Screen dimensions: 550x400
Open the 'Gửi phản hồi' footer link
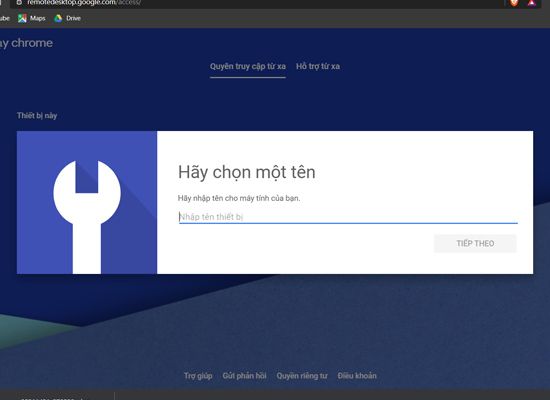click(244, 376)
